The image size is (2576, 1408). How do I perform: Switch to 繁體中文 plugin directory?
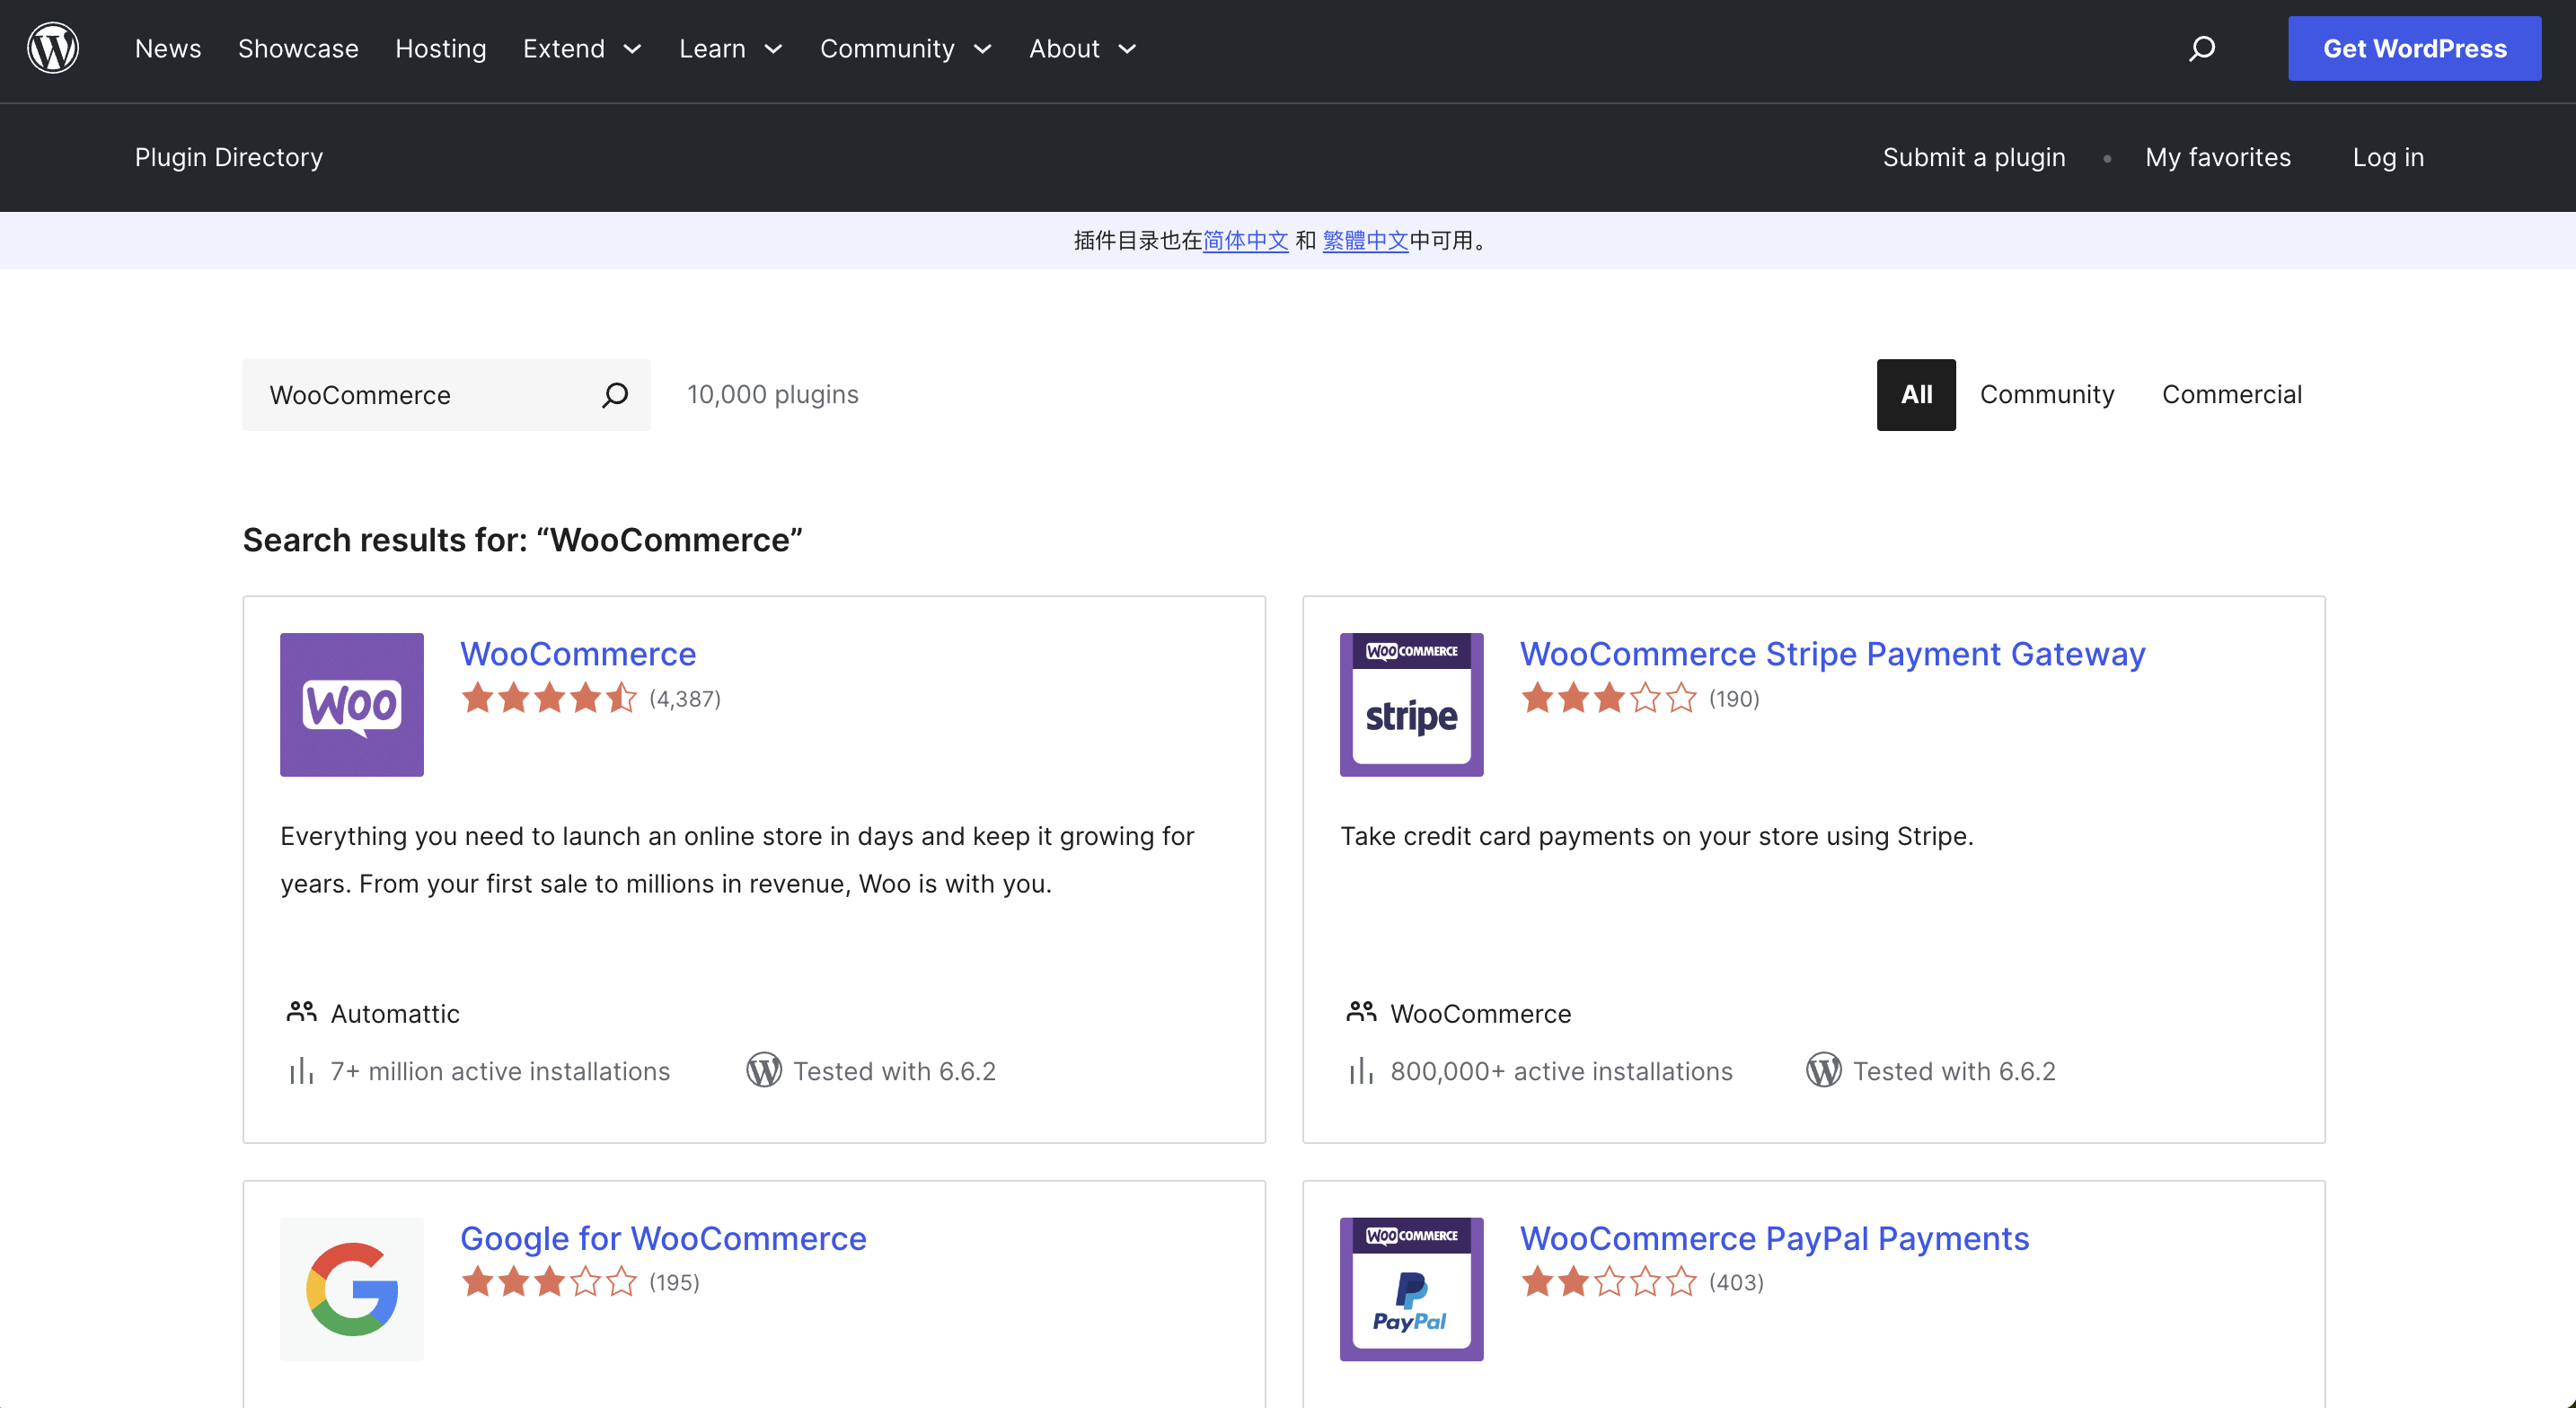[x=1365, y=240]
